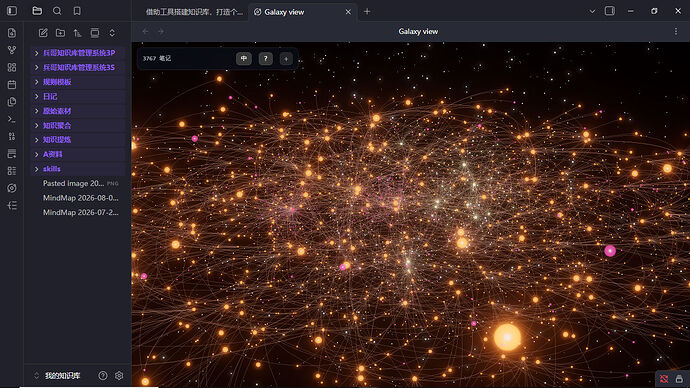Expand the A资料 folder

tap(77, 154)
